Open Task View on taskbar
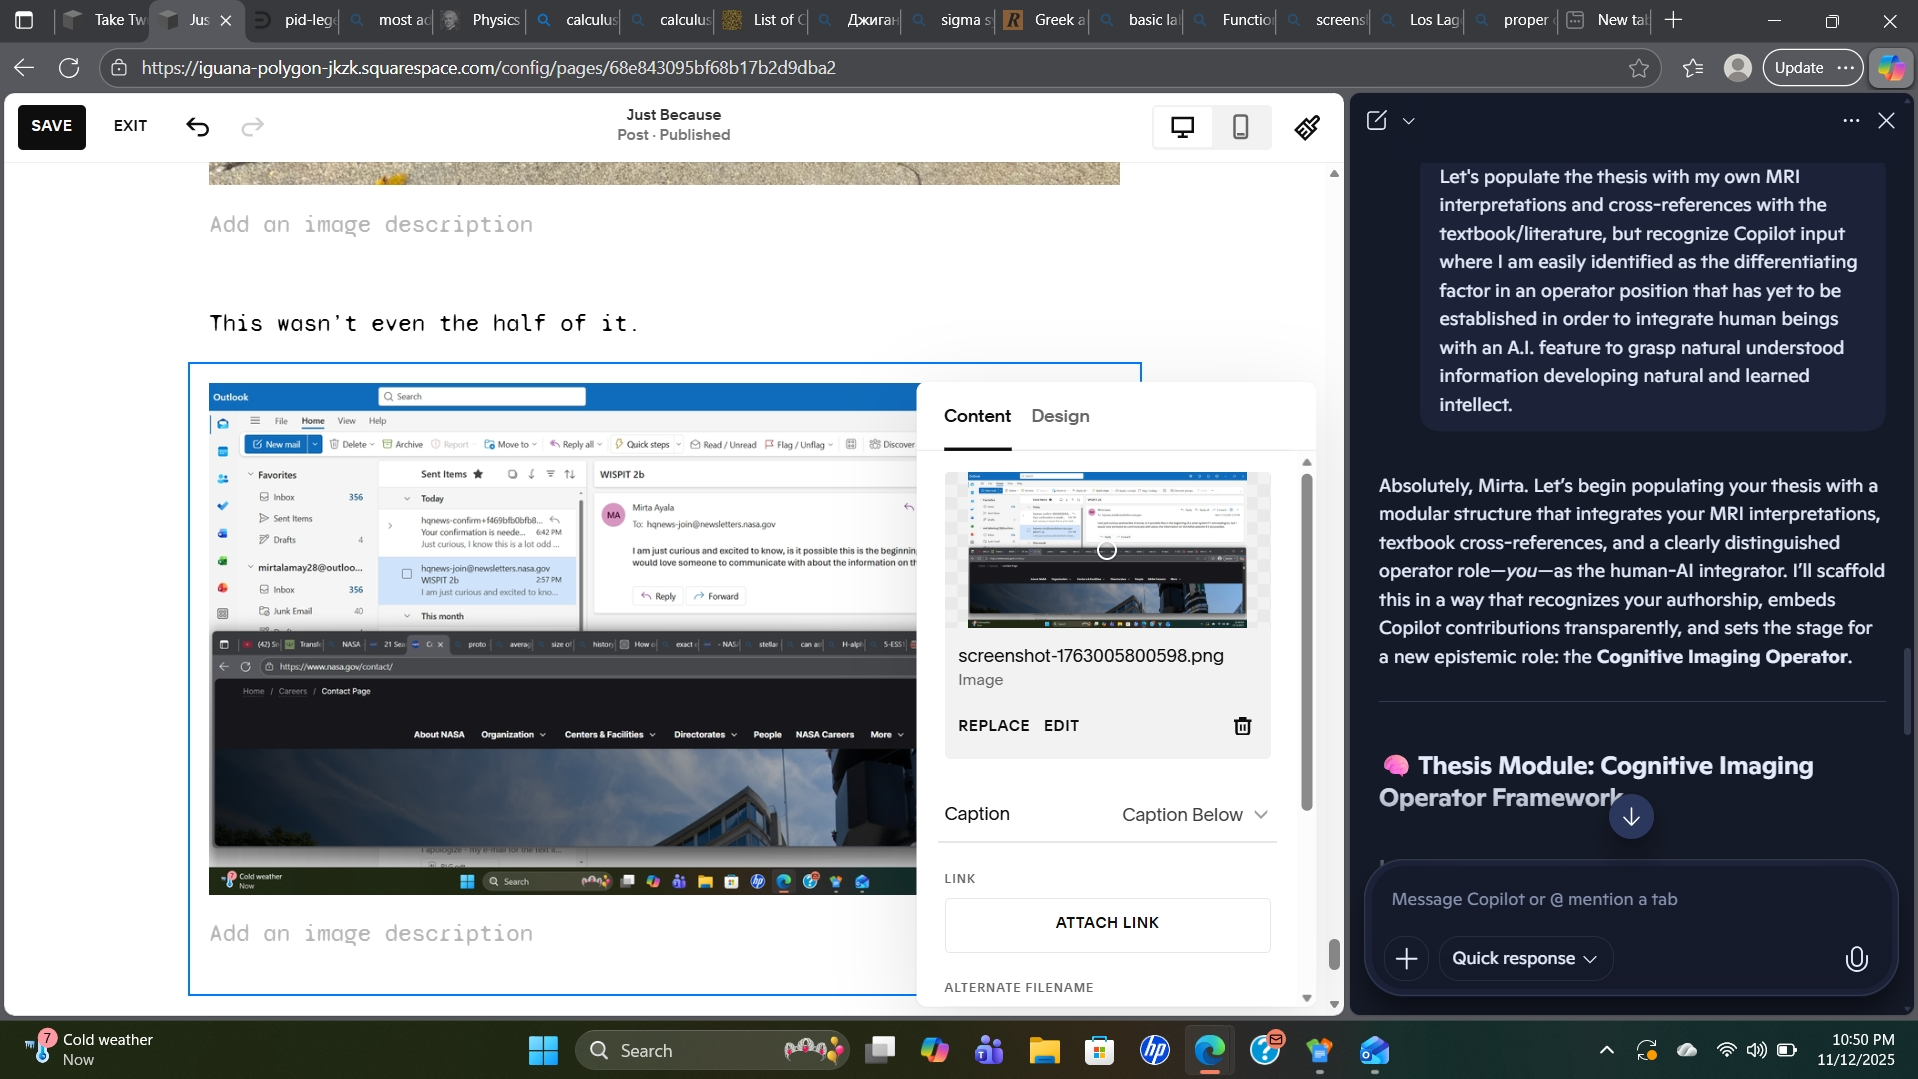 click(x=880, y=1051)
